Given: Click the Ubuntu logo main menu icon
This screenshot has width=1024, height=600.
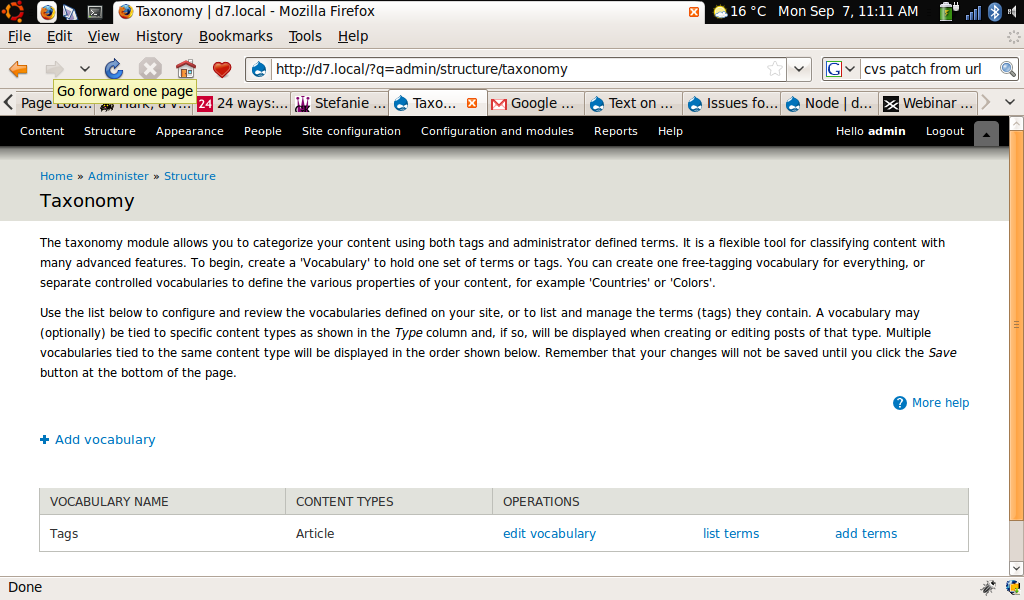Looking at the screenshot, I should click(14, 11).
